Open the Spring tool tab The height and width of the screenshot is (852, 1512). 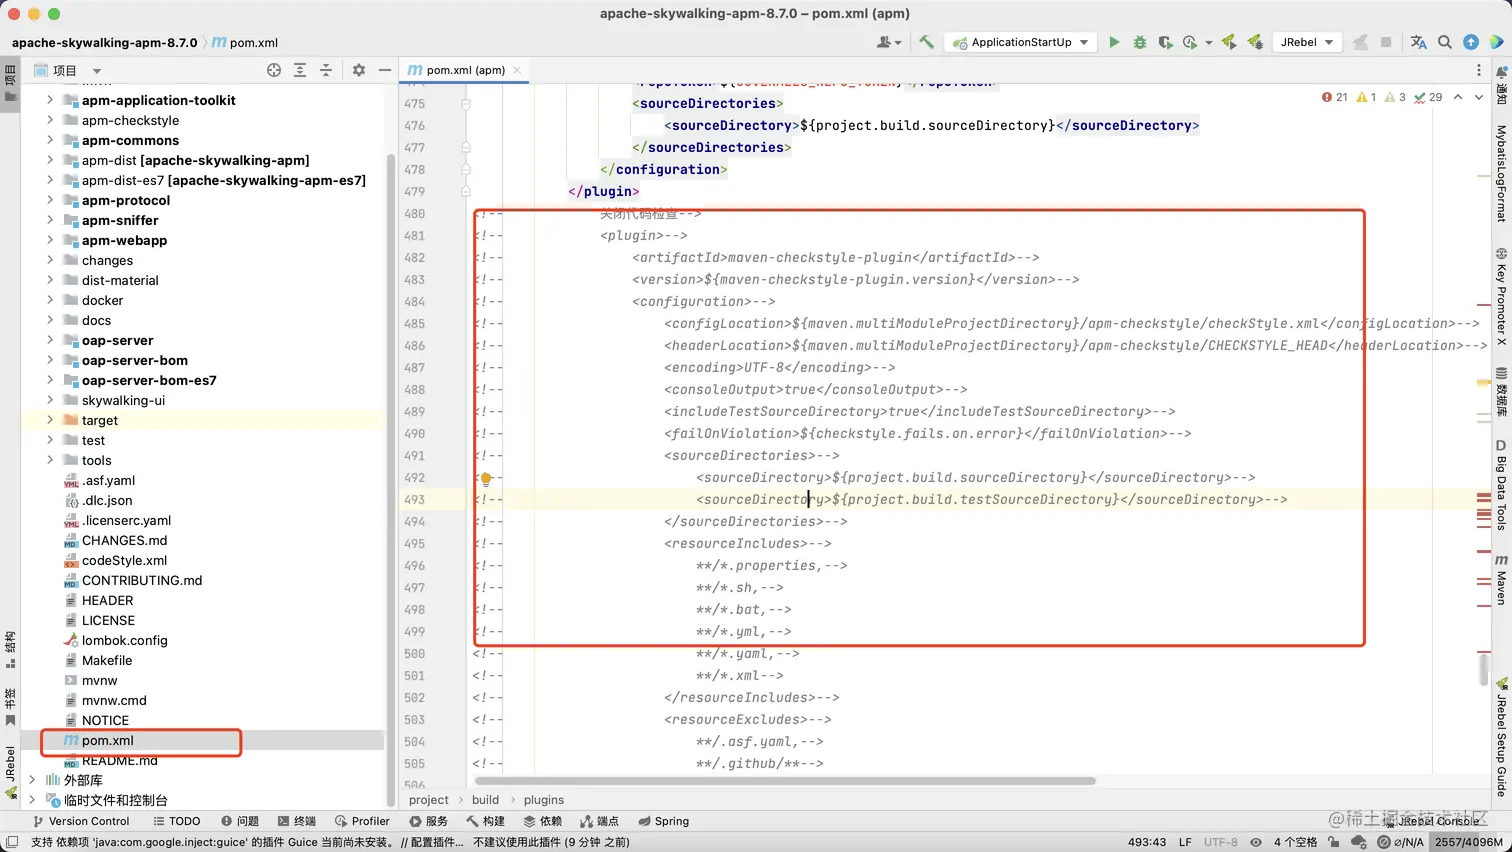[x=663, y=821]
